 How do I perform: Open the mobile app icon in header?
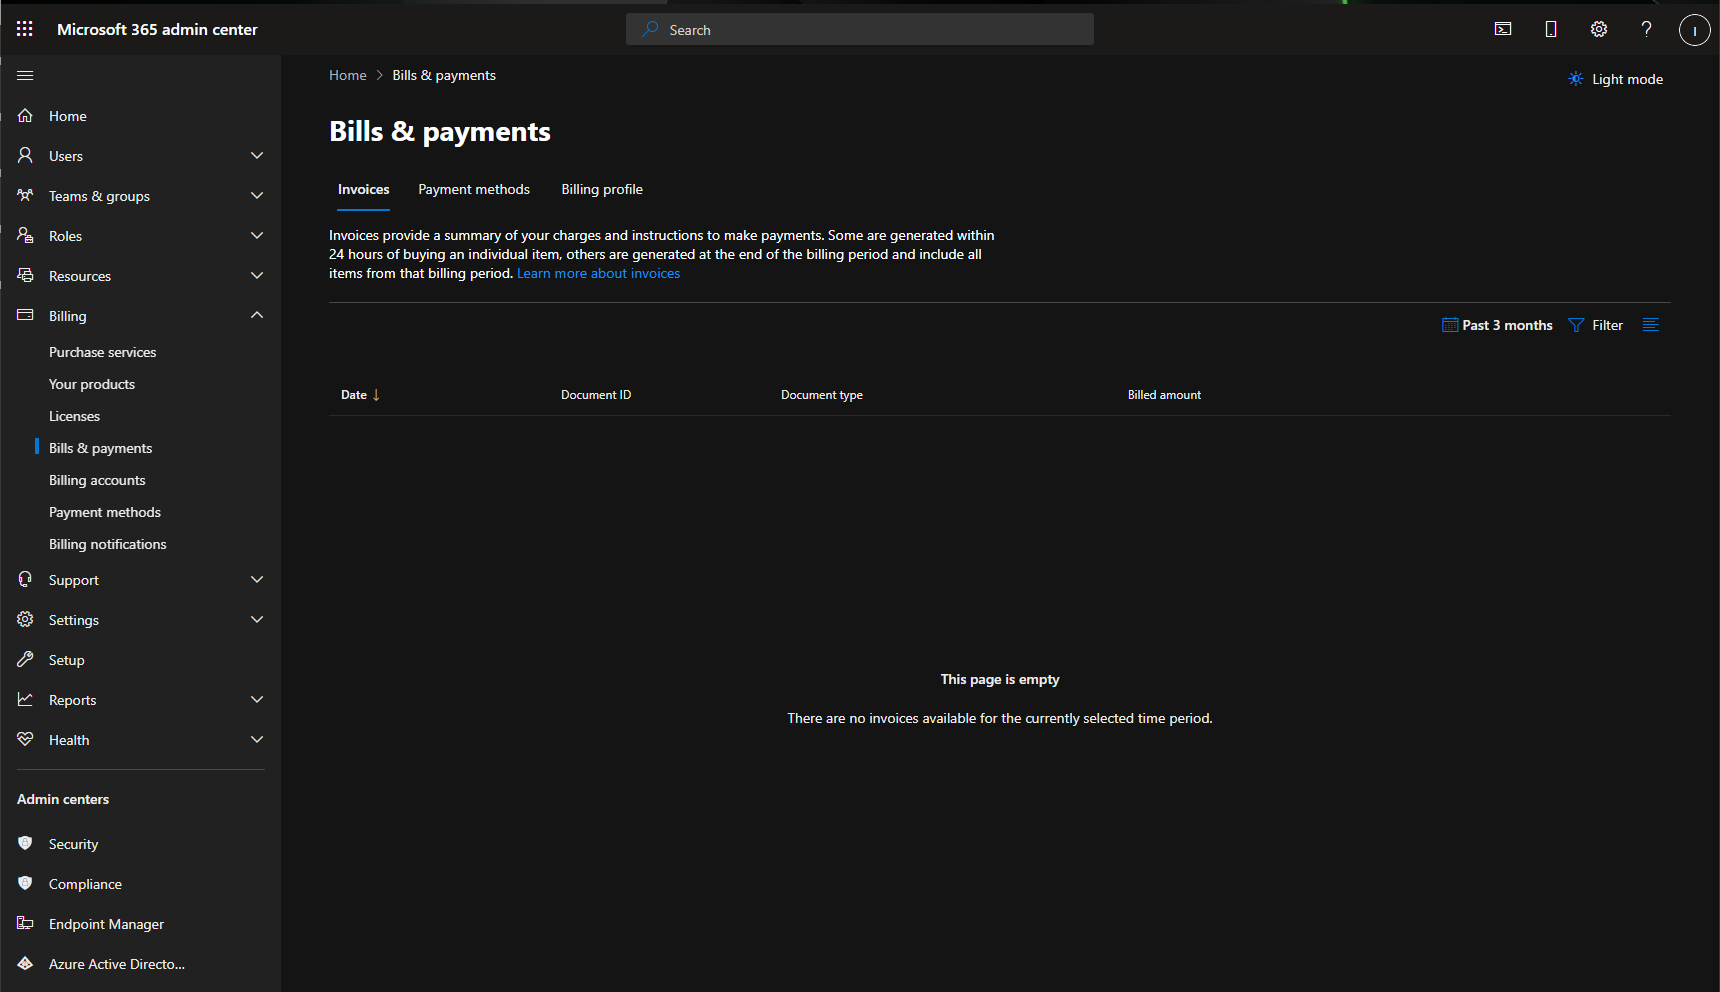click(1551, 29)
